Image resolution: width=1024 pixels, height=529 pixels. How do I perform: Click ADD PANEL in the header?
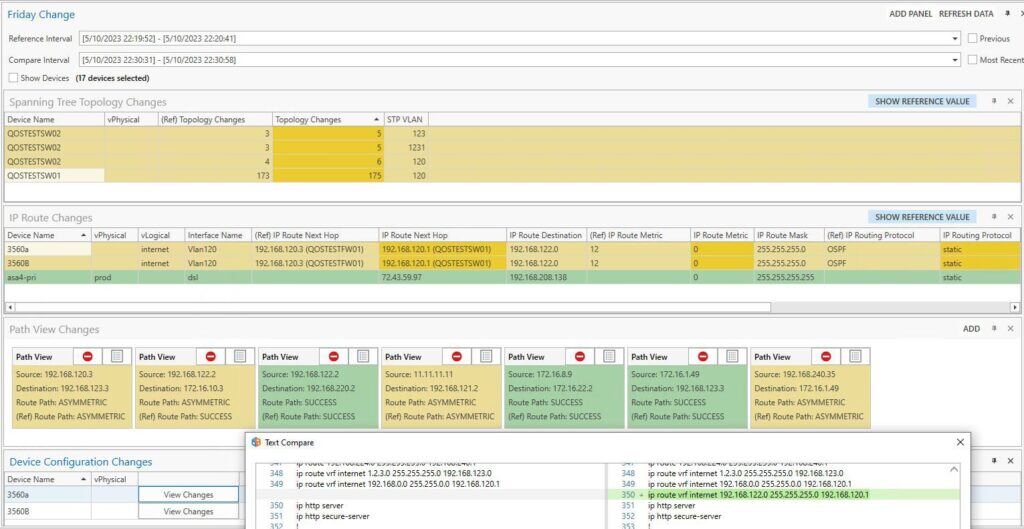coord(911,14)
